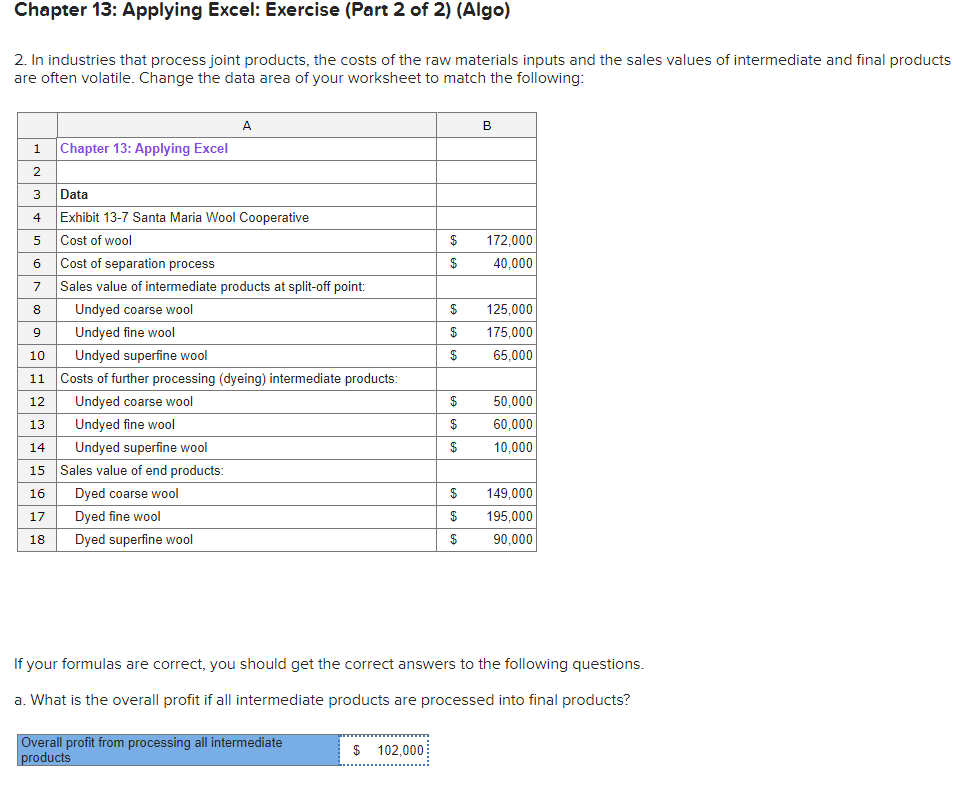Screen dimensions: 973x798
Task: Select the 'Data' cell in row 3
Action: (x=74, y=194)
